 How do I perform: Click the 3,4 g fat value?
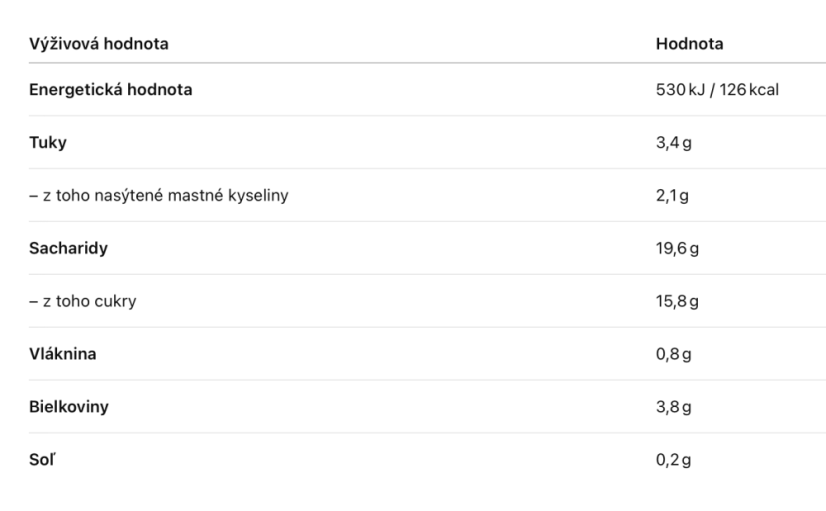pyautogui.click(x=674, y=143)
